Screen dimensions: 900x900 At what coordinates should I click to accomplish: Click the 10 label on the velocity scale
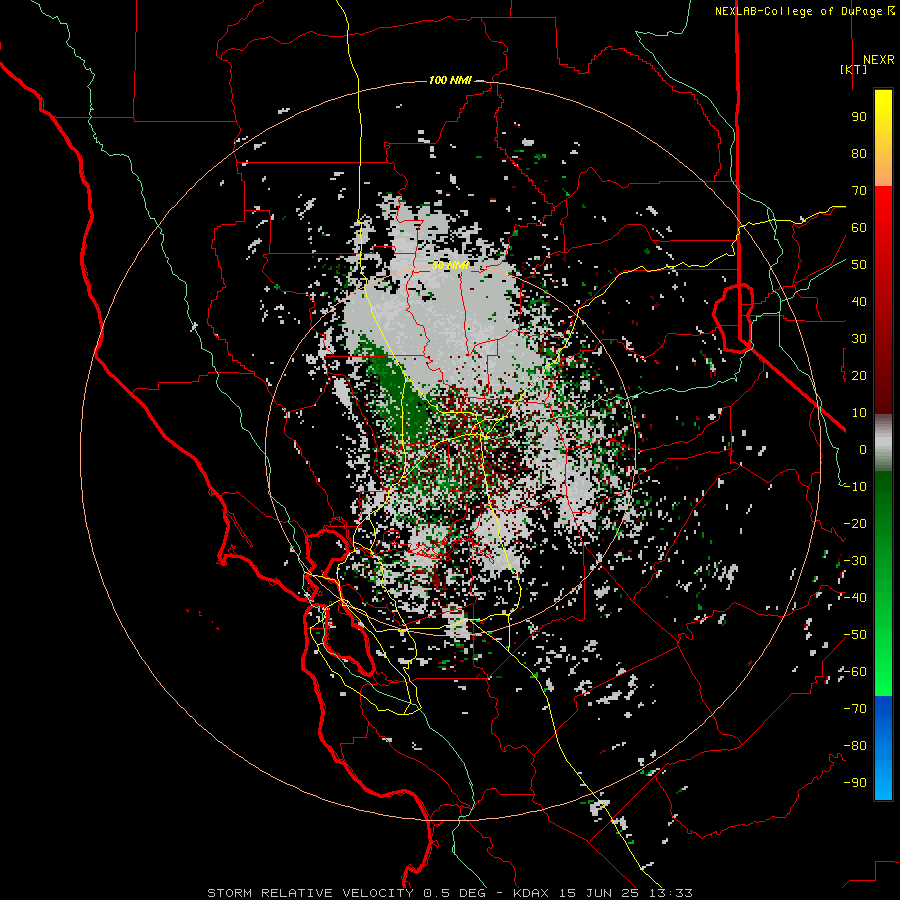point(859,413)
